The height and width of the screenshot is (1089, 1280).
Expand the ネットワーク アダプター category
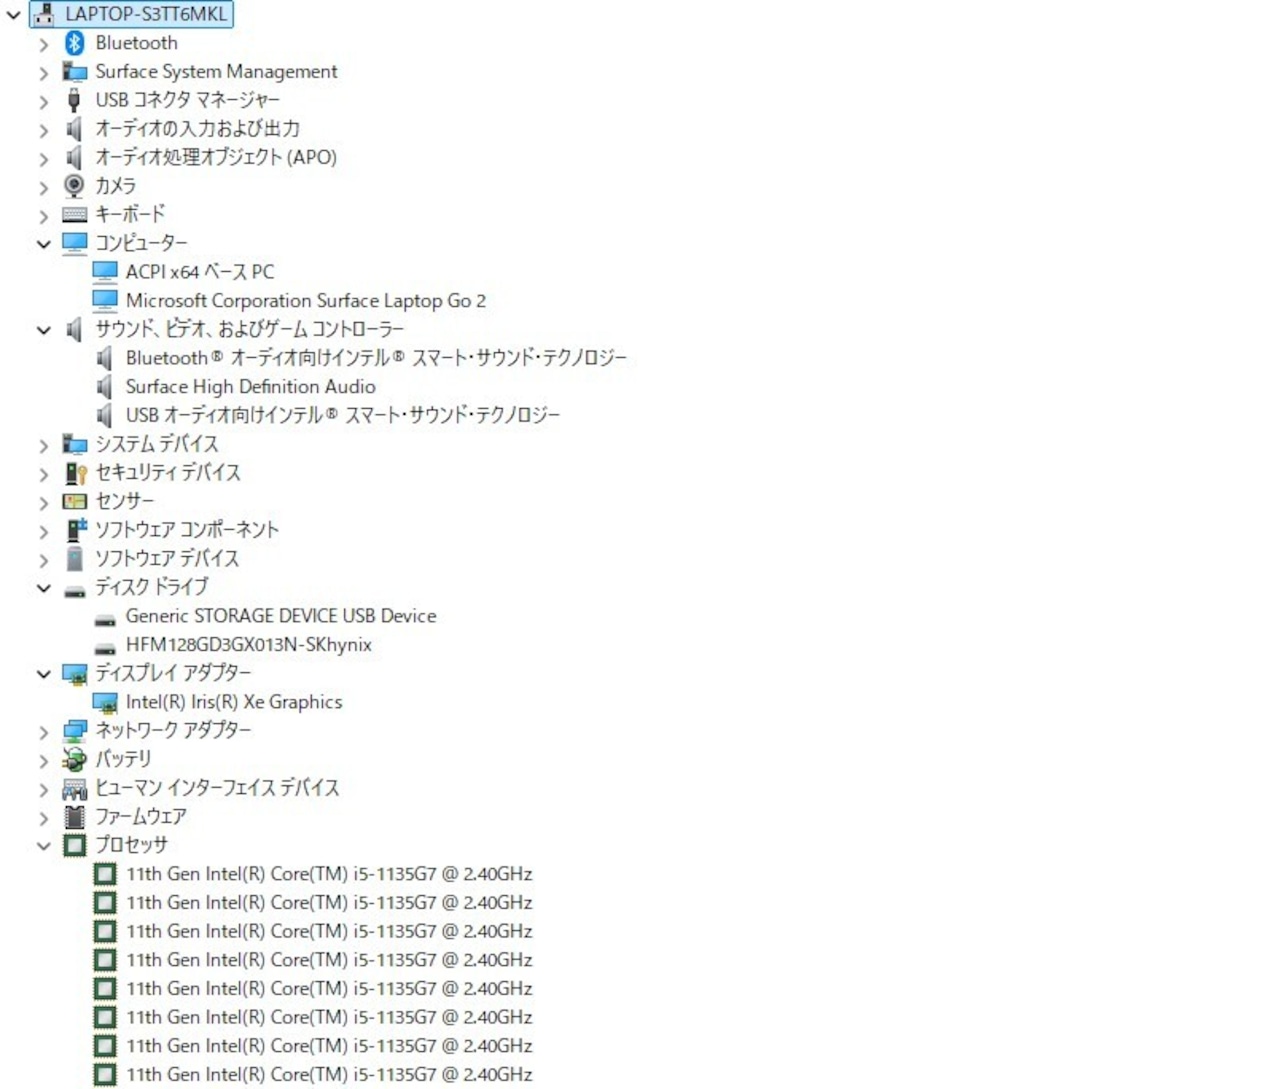[43, 732]
